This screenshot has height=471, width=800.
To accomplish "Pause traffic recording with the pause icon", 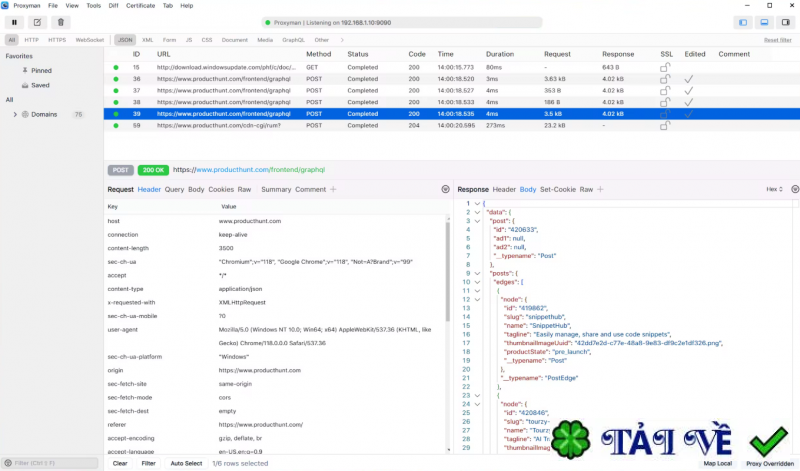I will point(14,22).
